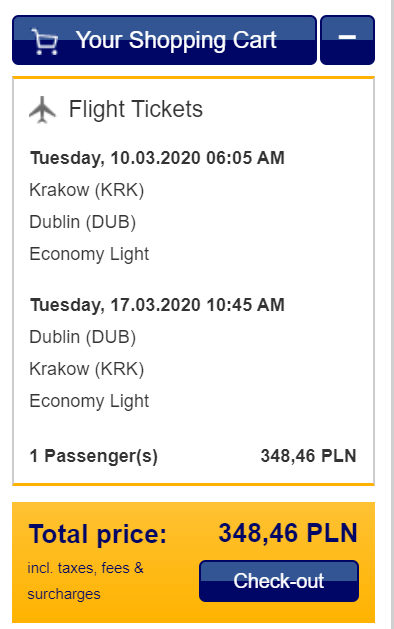Click the outbound Economy Light fare text
394x629 pixels.
point(89,254)
